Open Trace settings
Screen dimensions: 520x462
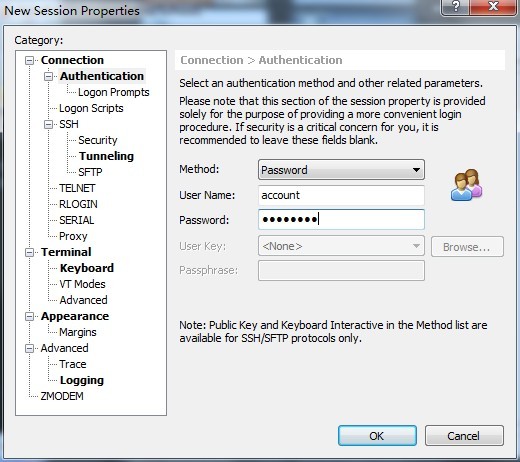pos(73,364)
